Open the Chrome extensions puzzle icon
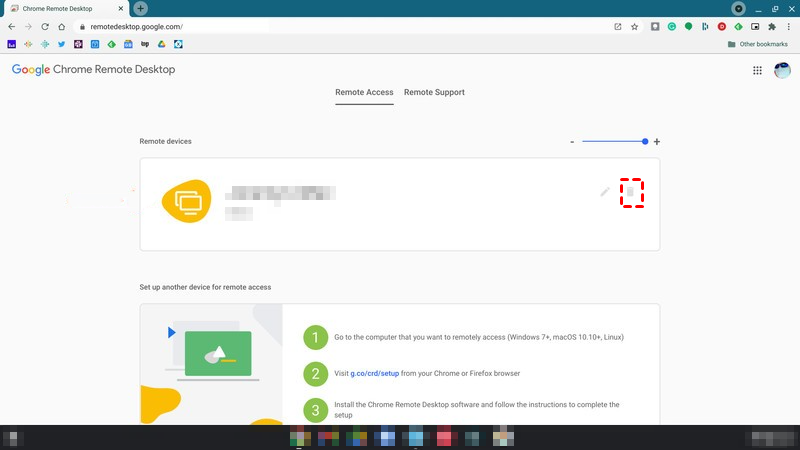Image resolution: width=800 pixels, height=450 pixels. (x=771, y=27)
